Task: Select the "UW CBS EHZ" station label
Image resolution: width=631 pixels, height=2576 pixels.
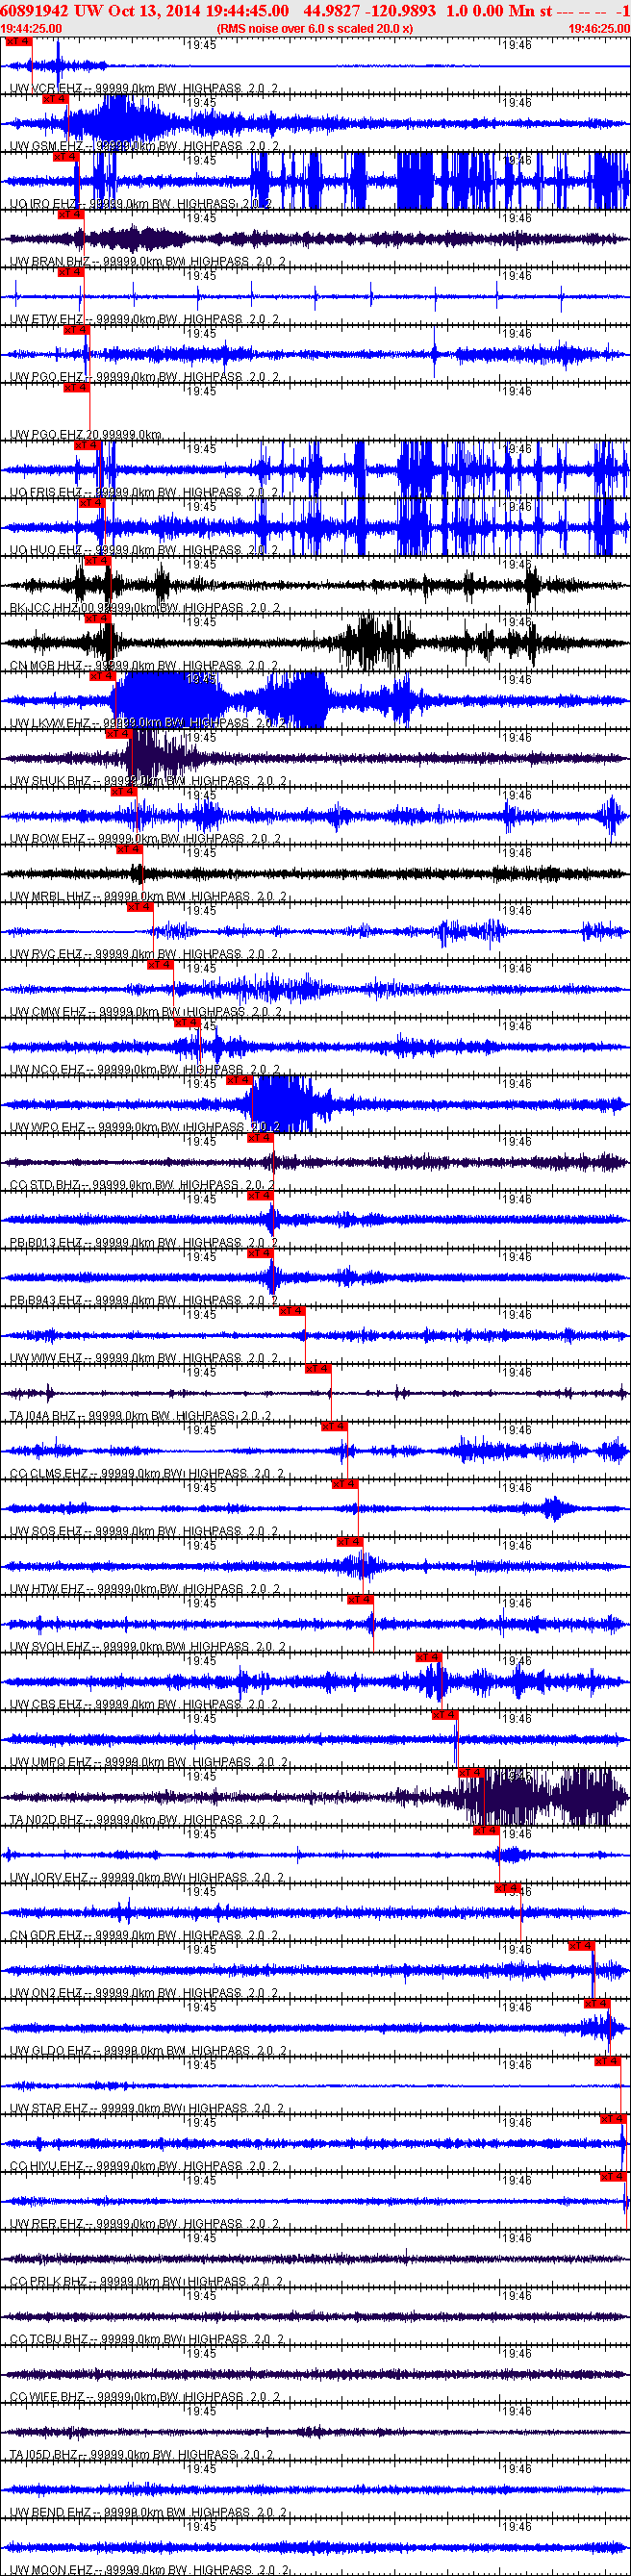Action: 46,1706
